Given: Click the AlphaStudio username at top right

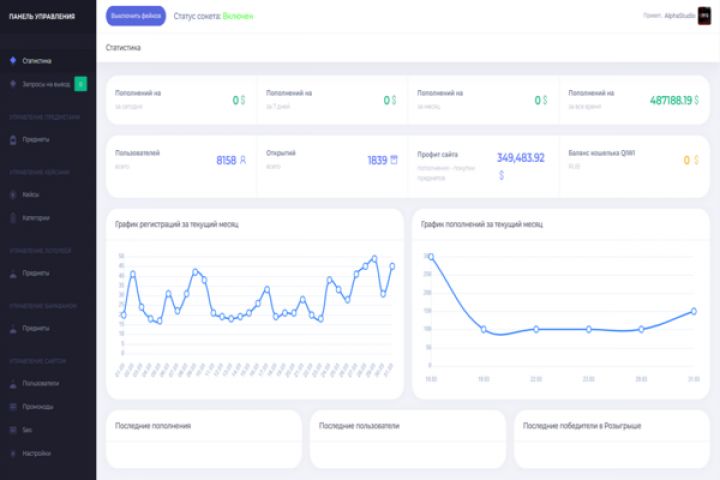Looking at the screenshot, I should (680, 16).
